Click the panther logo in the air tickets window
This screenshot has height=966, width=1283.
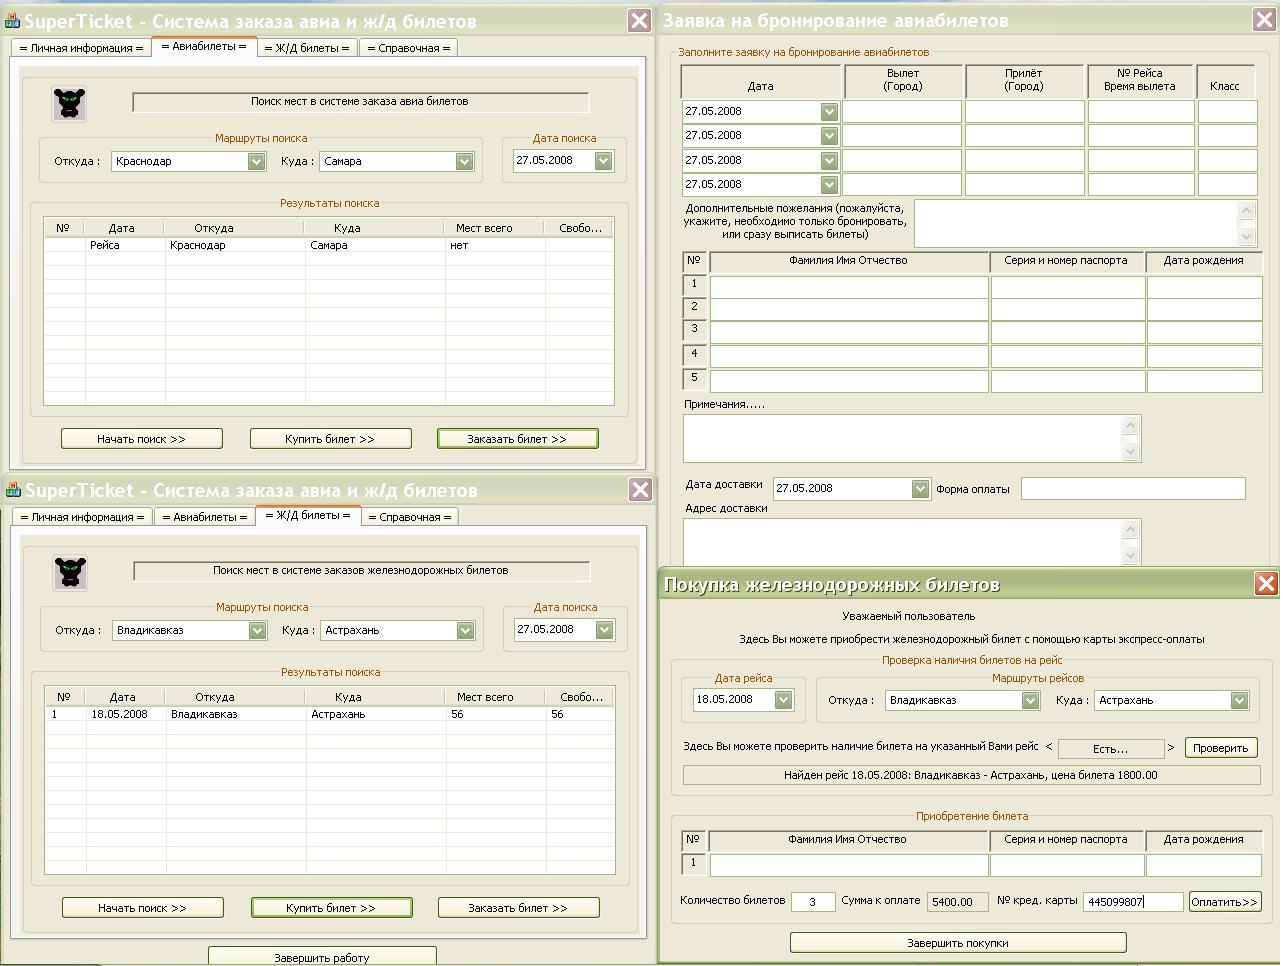(69, 103)
